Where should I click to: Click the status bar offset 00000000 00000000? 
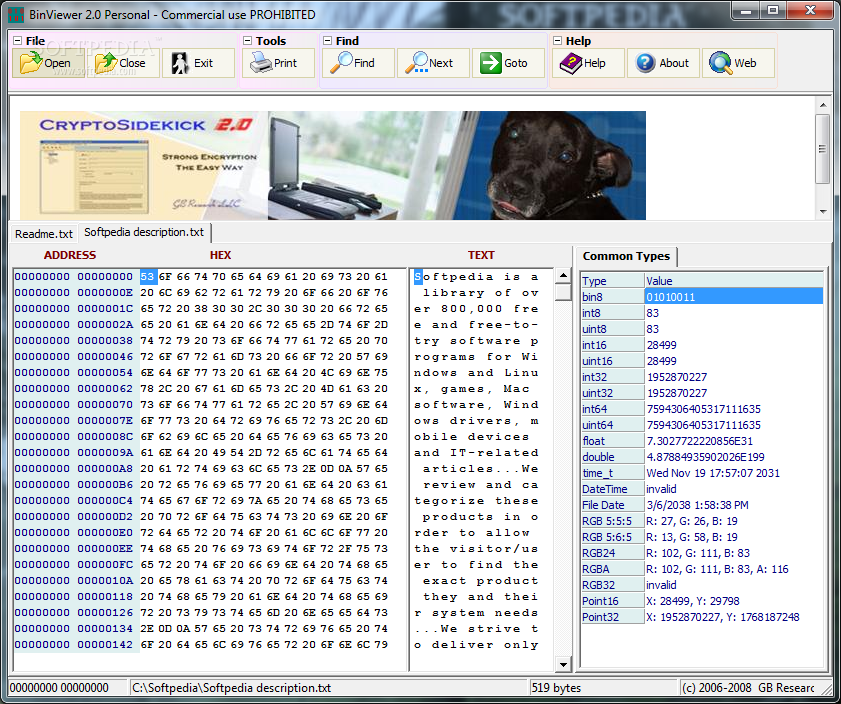[59, 688]
